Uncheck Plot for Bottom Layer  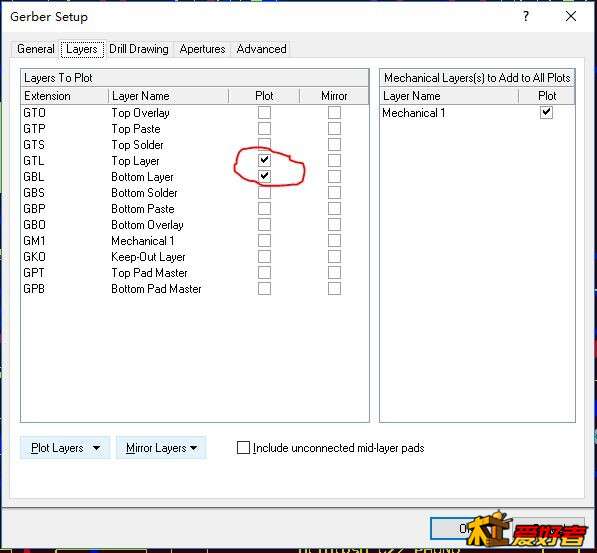(264, 176)
